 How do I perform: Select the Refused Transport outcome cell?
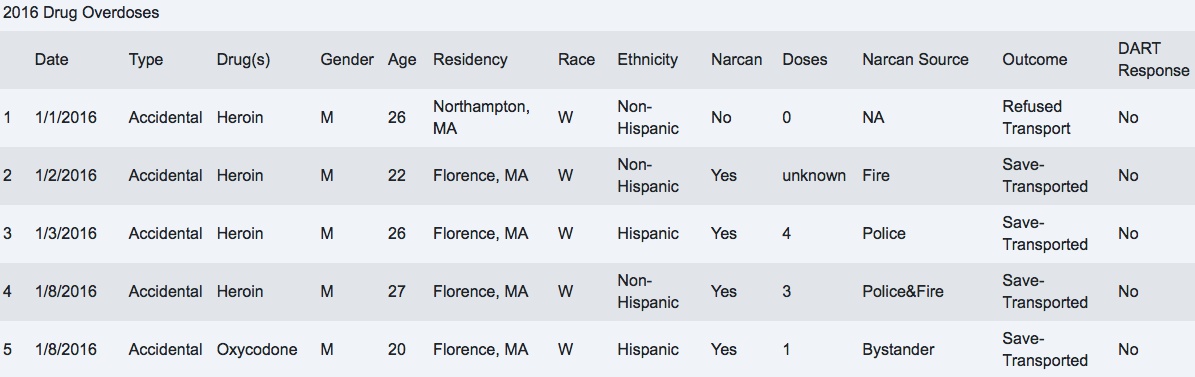pyautogui.click(x=1036, y=117)
